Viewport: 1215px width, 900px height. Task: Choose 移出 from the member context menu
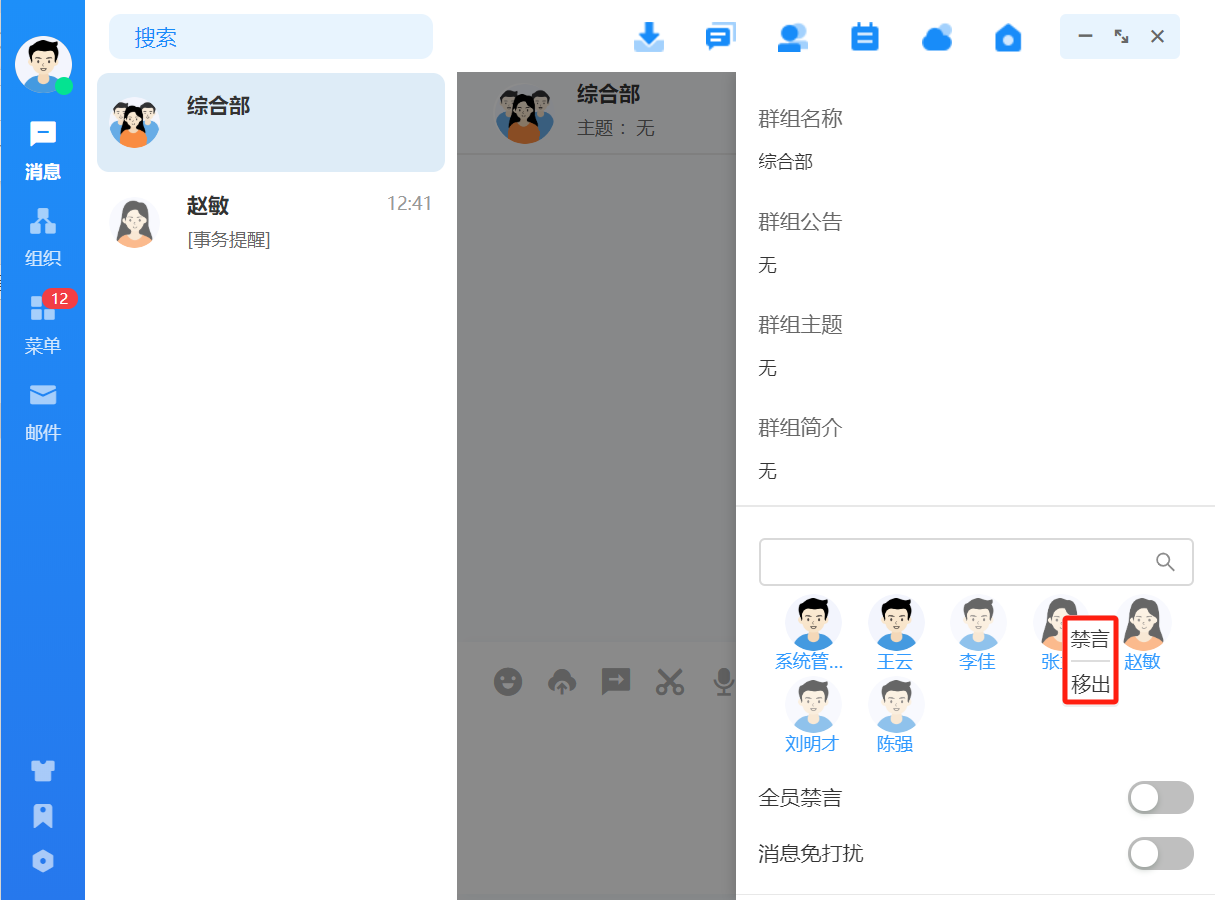point(1090,685)
